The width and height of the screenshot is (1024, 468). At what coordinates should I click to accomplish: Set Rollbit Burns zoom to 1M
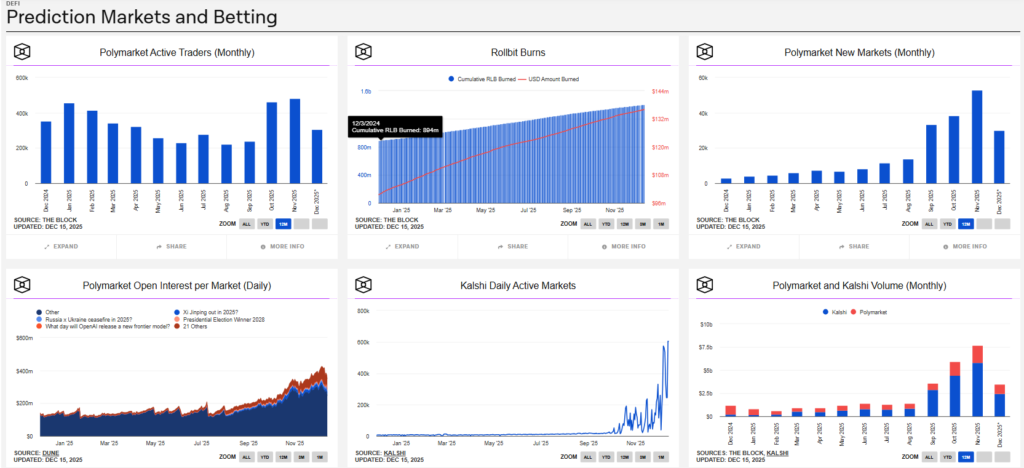point(661,224)
